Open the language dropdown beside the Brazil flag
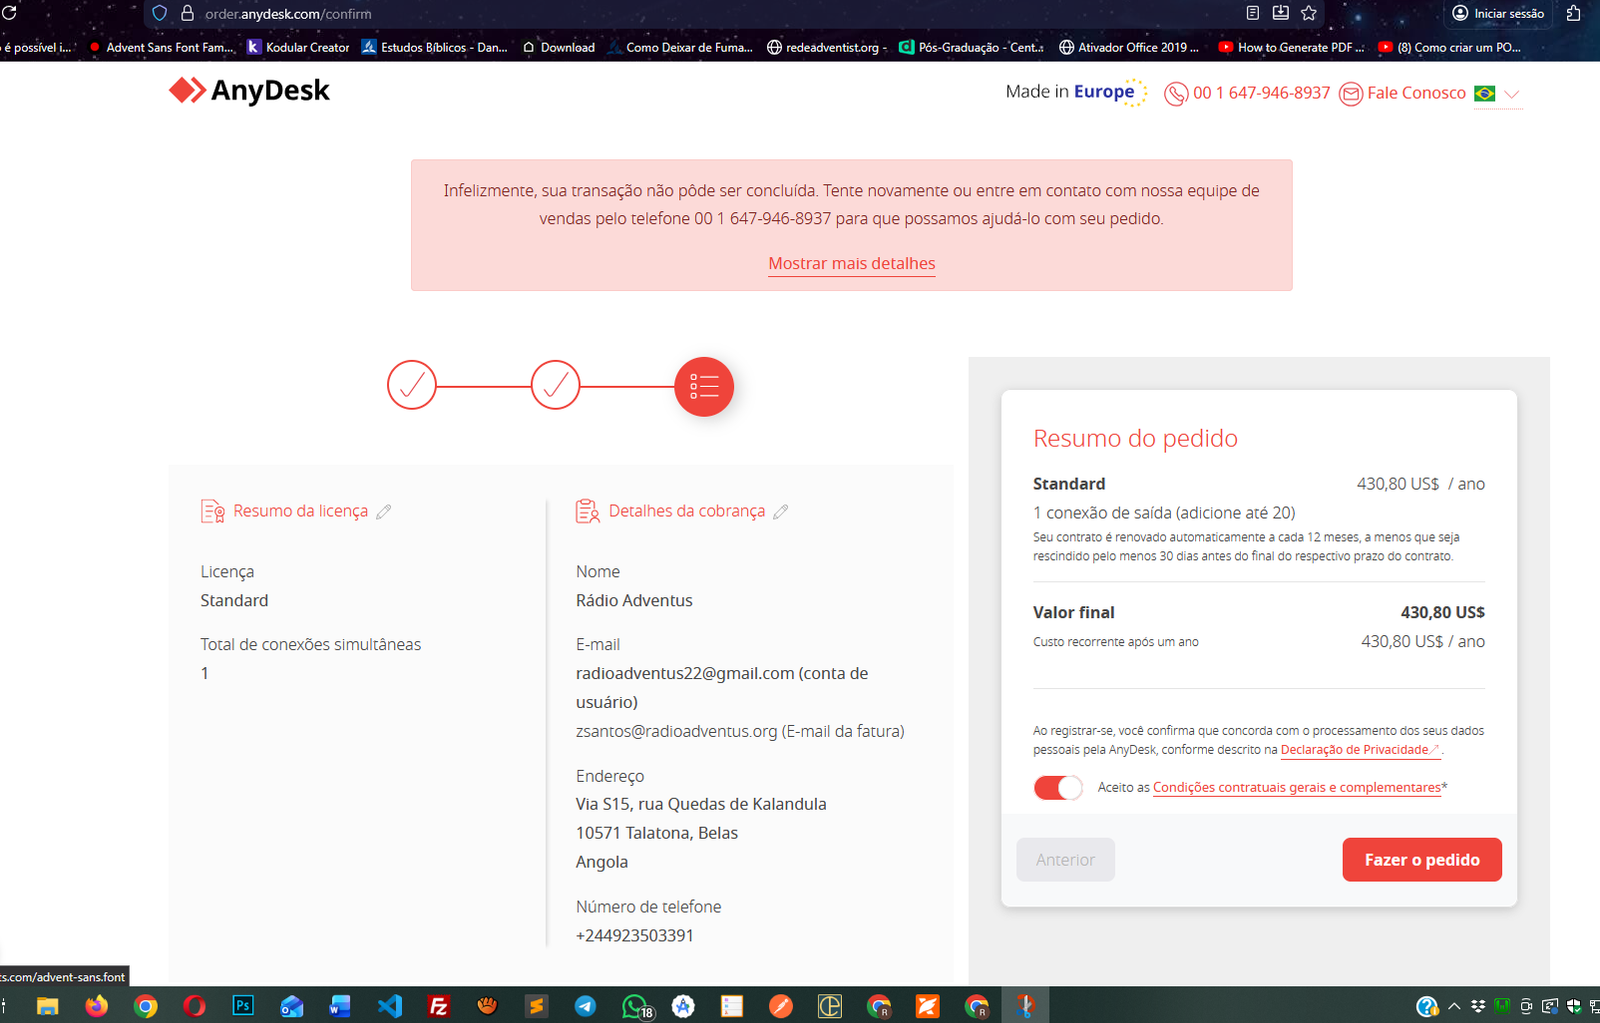The height and width of the screenshot is (1023, 1600). point(1511,94)
